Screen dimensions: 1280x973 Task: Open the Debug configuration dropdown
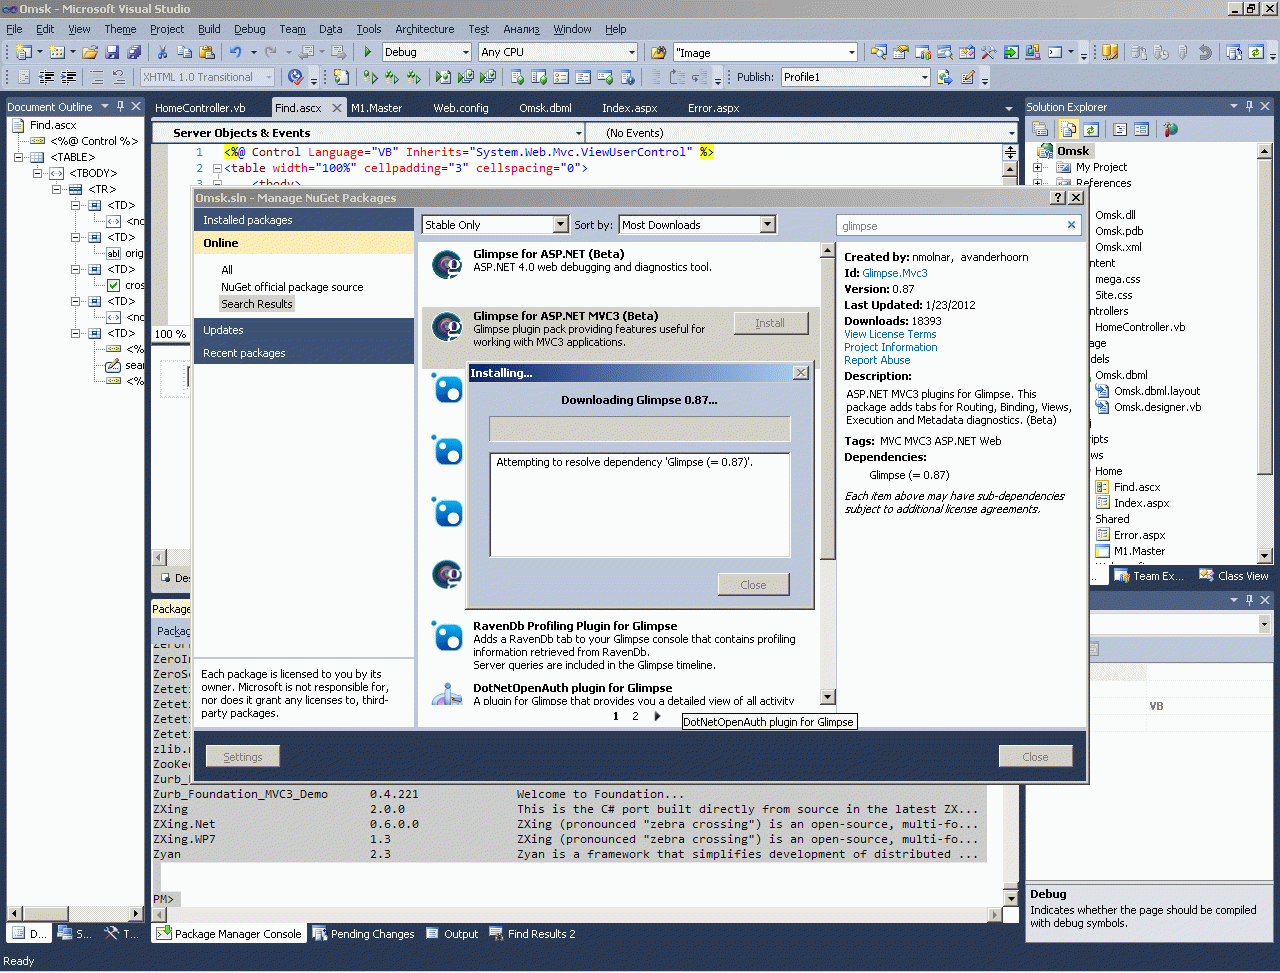click(x=466, y=52)
